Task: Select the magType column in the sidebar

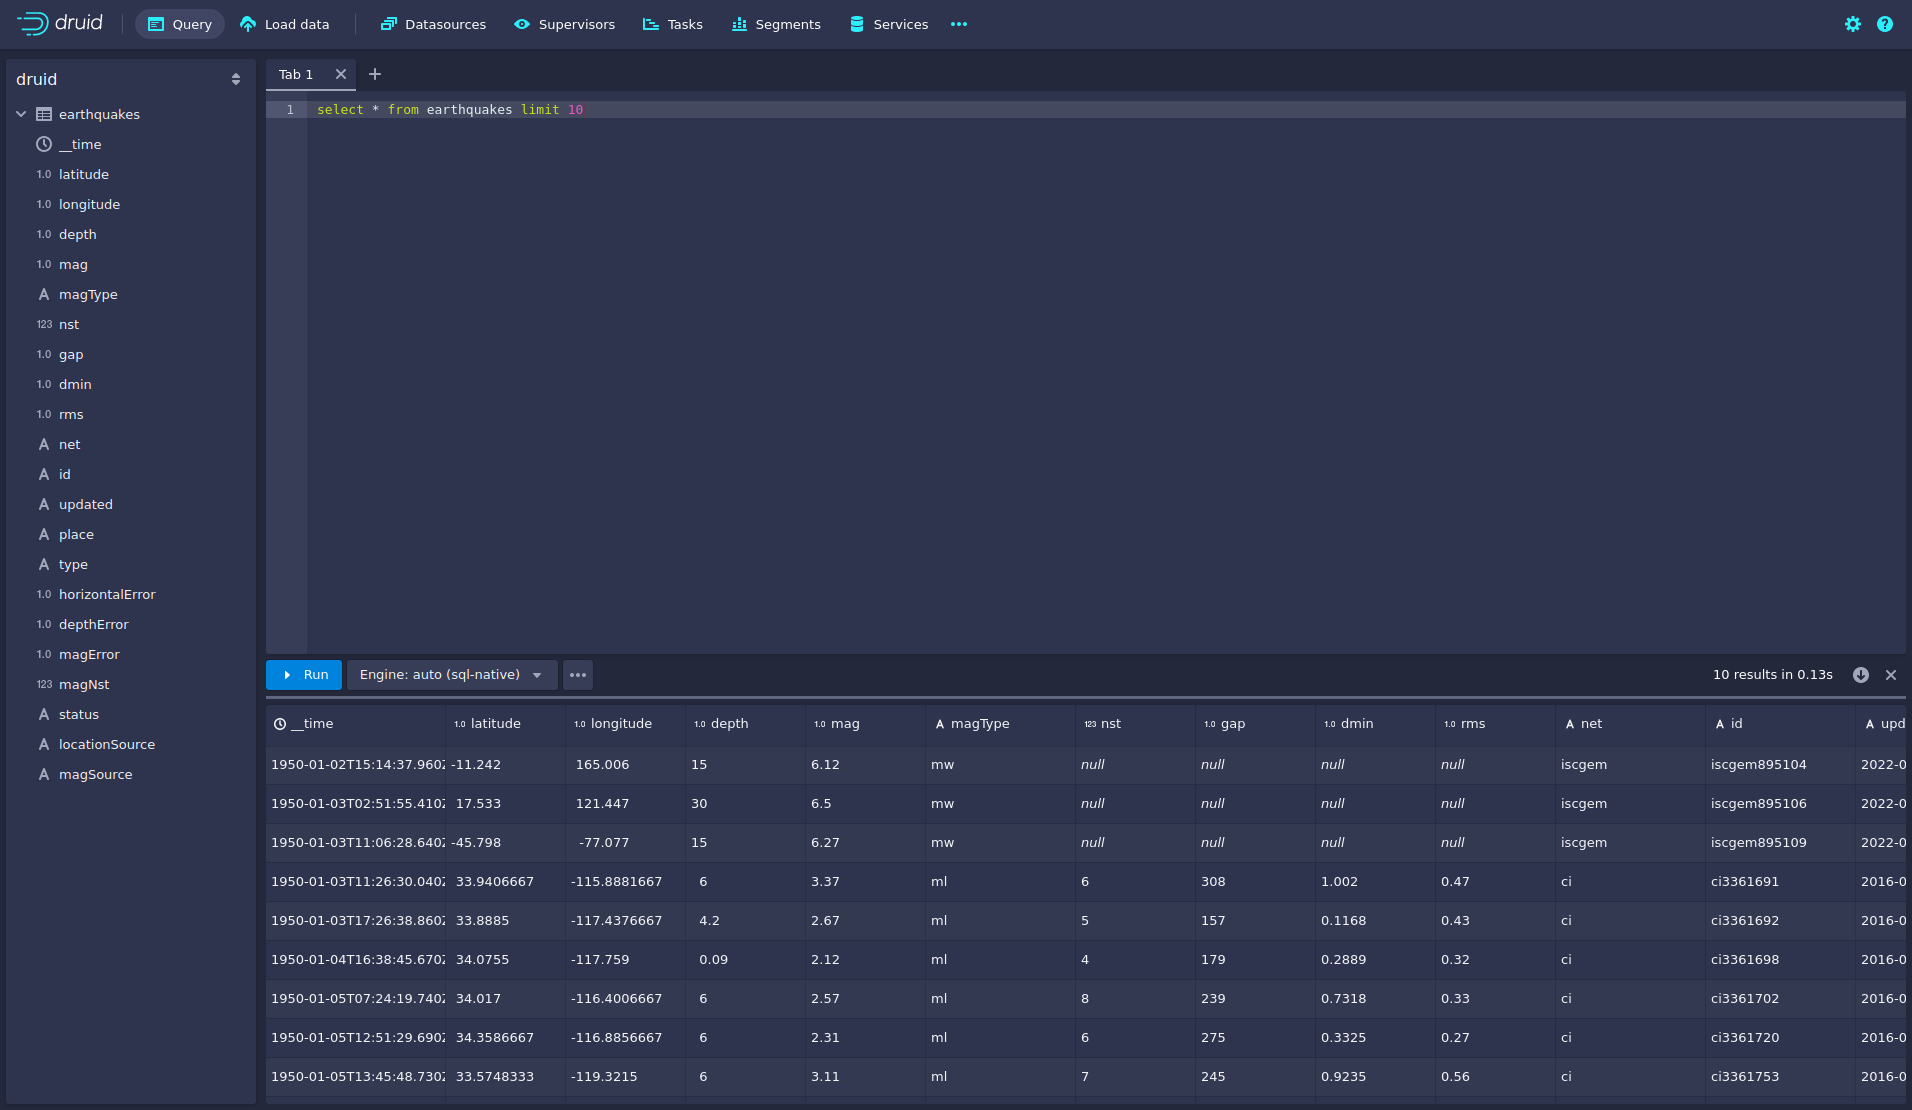Action: pos(88,294)
